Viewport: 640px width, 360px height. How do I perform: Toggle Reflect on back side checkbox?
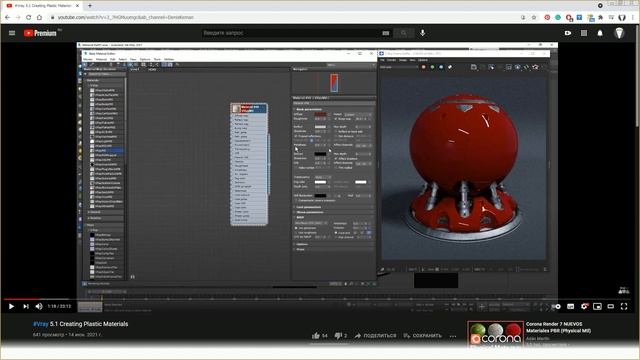[336, 131]
